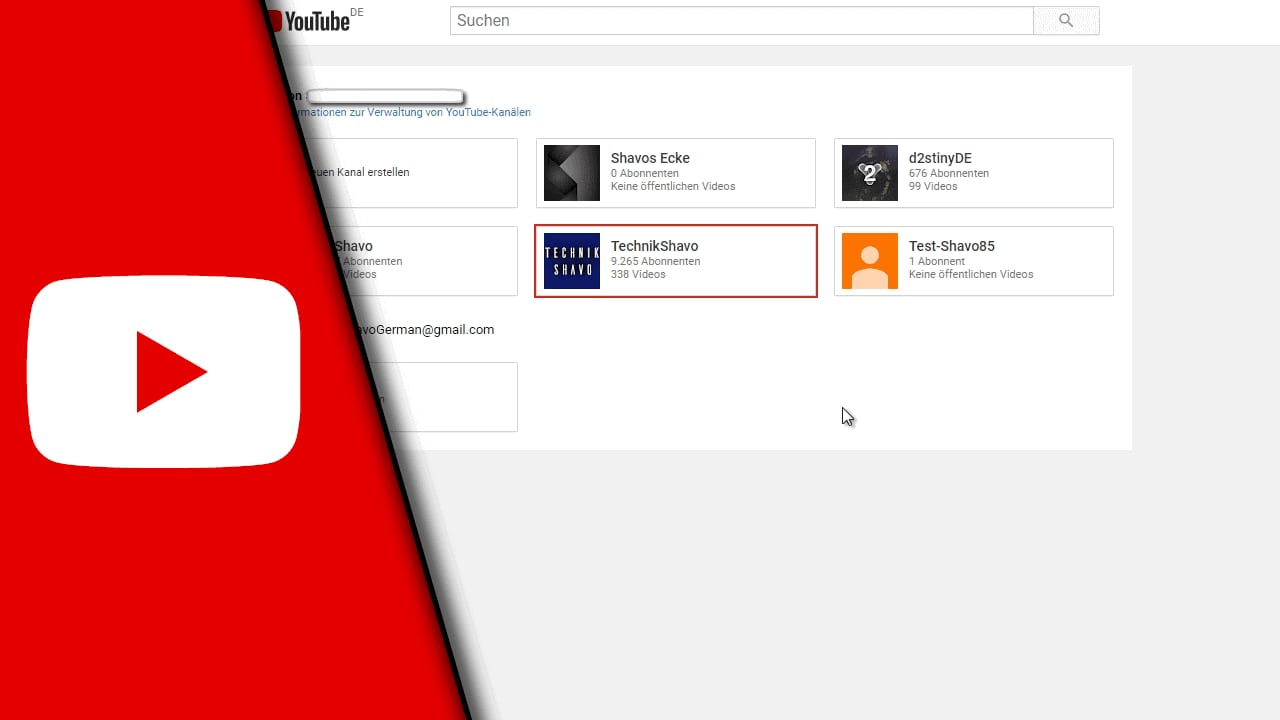Viewport: 1280px width, 720px height.
Task: Open the YouTube-Kanälen management info link
Action: [411, 113]
